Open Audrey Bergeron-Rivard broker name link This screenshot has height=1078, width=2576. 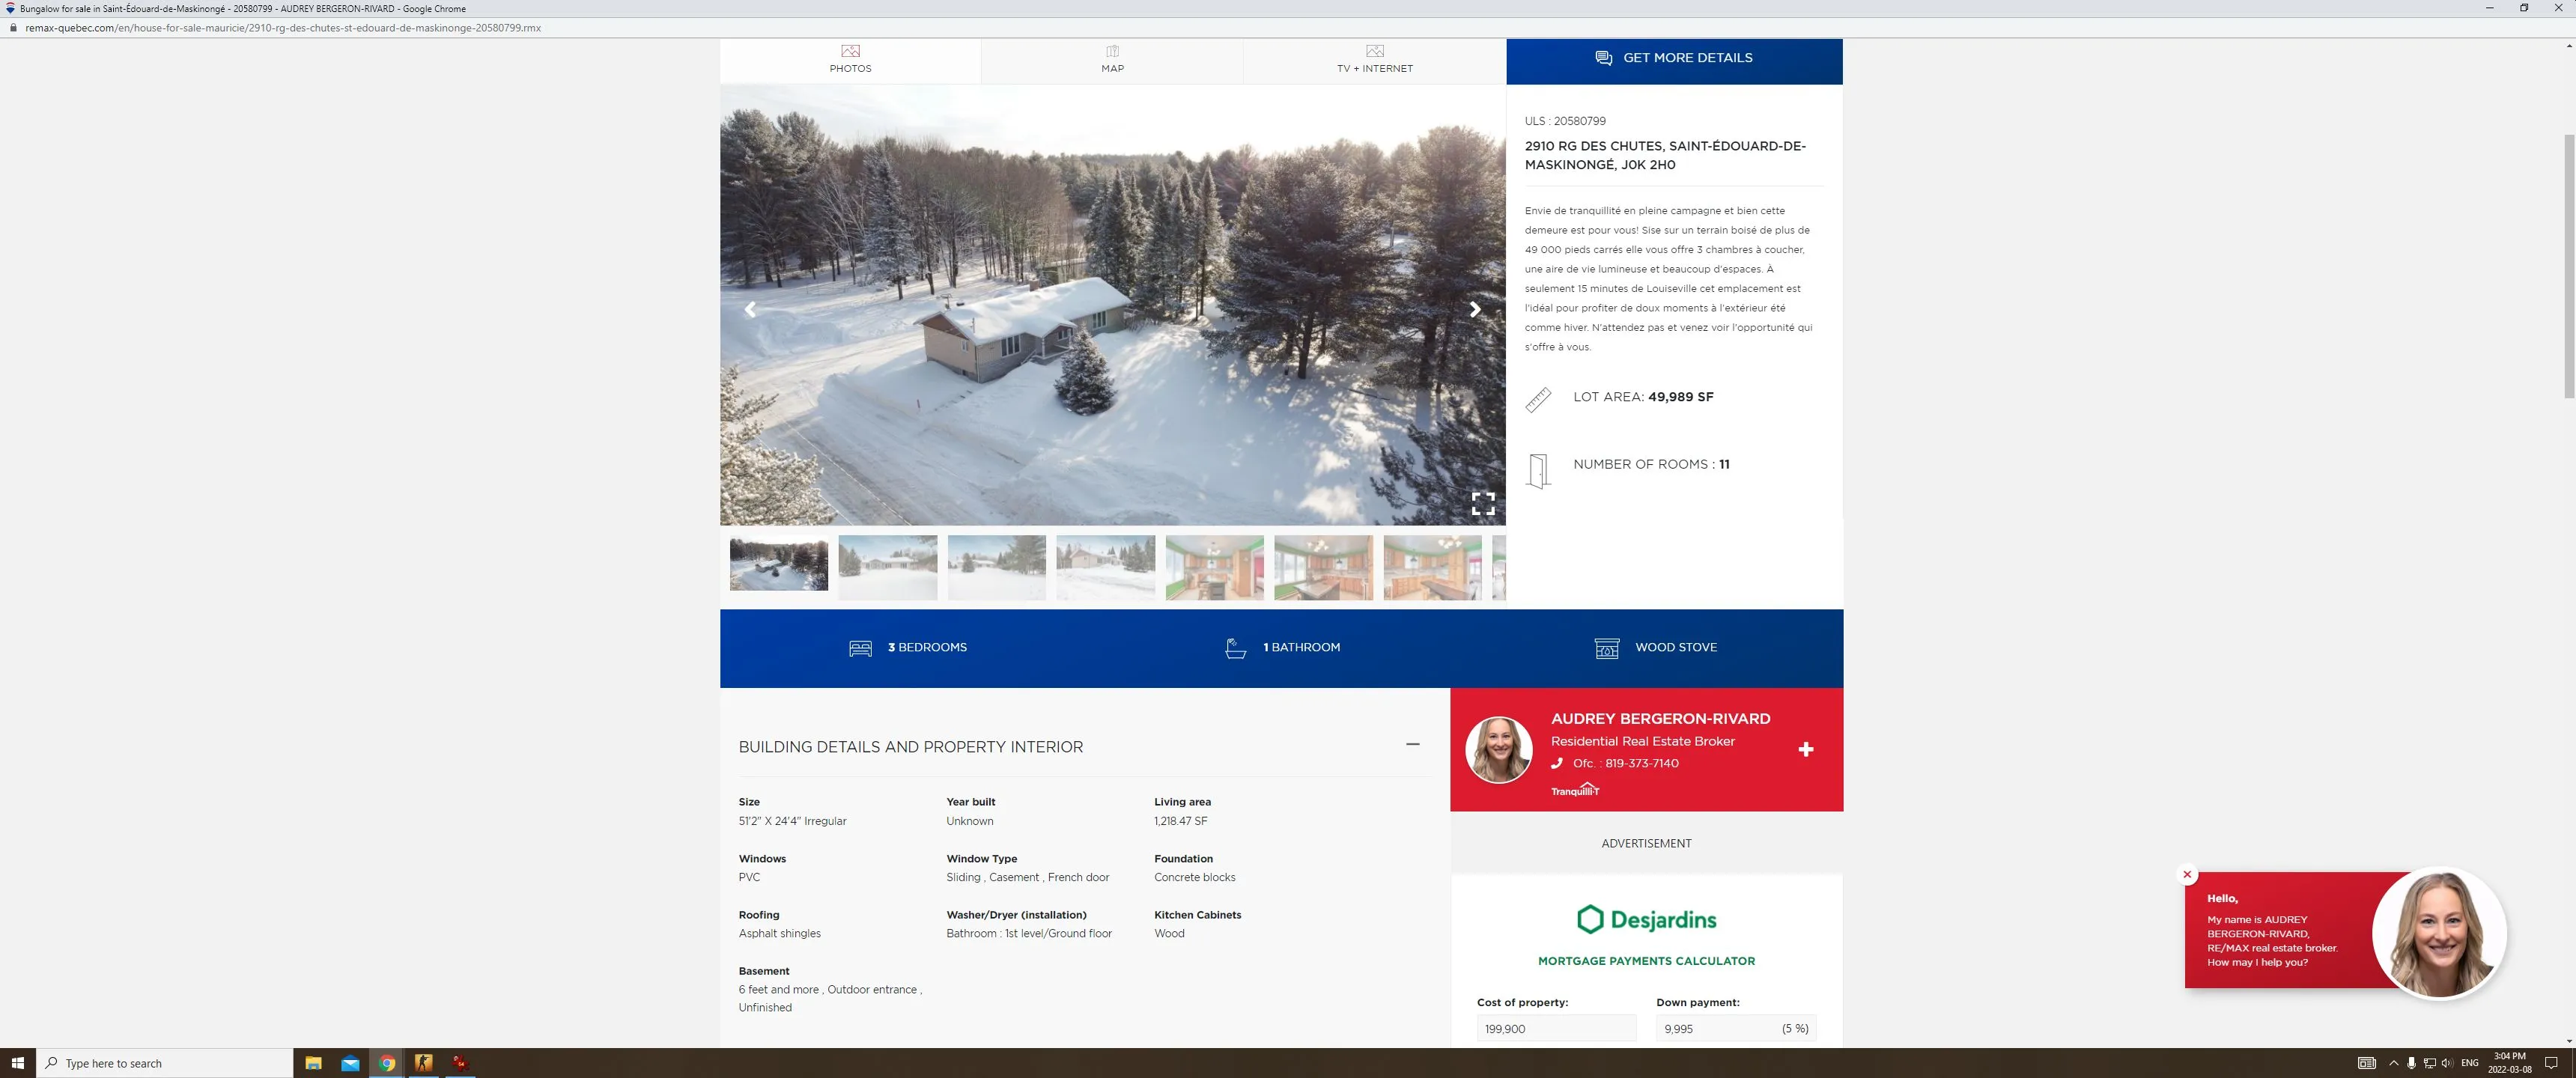pyautogui.click(x=1660, y=718)
